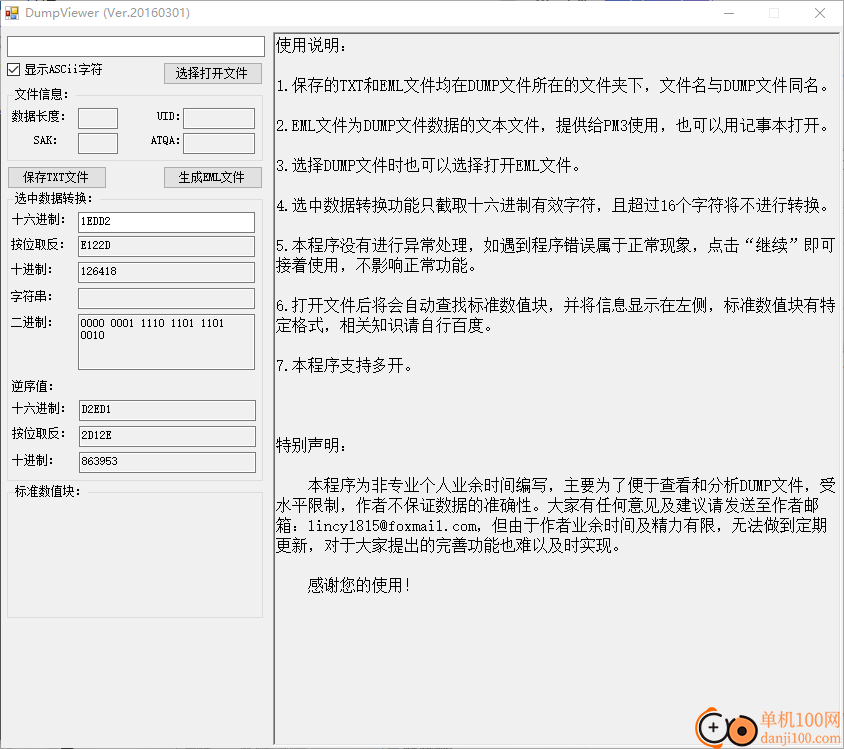This screenshot has width=844, height=749.
Task: Click the 特别声明 heading text
Action: tap(311, 445)
